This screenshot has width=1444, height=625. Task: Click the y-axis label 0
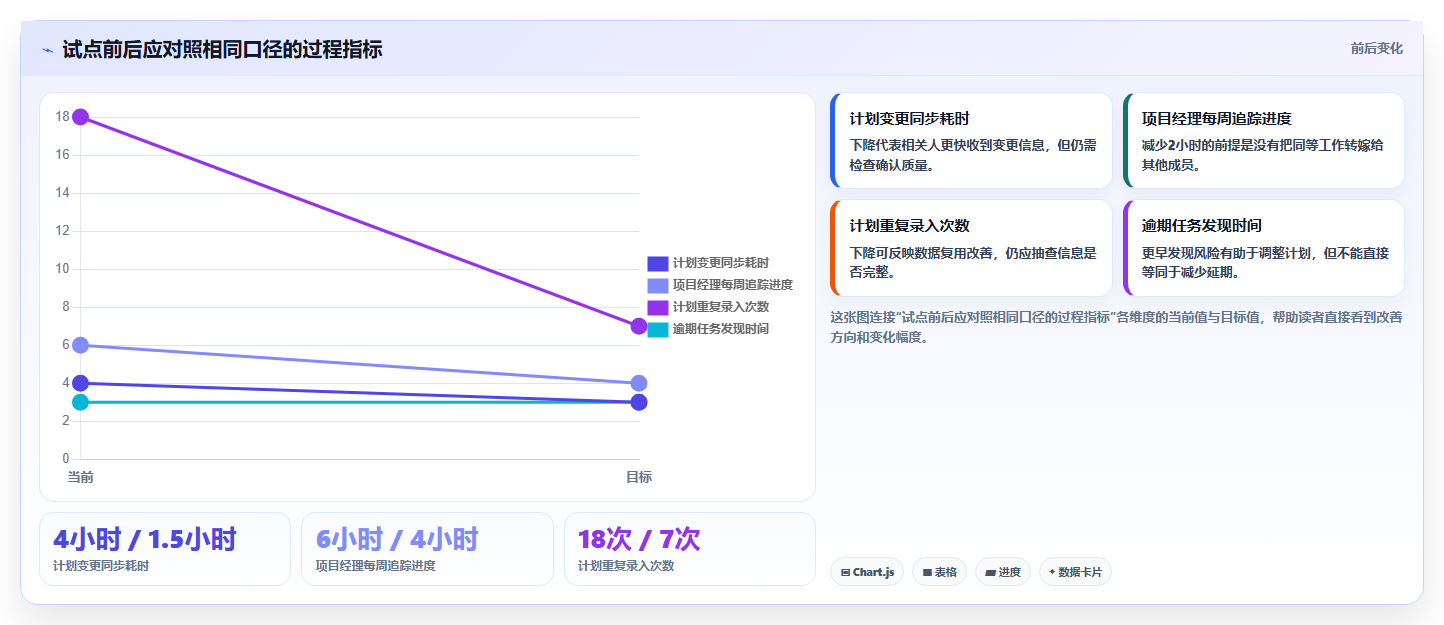tap(66, 459)
